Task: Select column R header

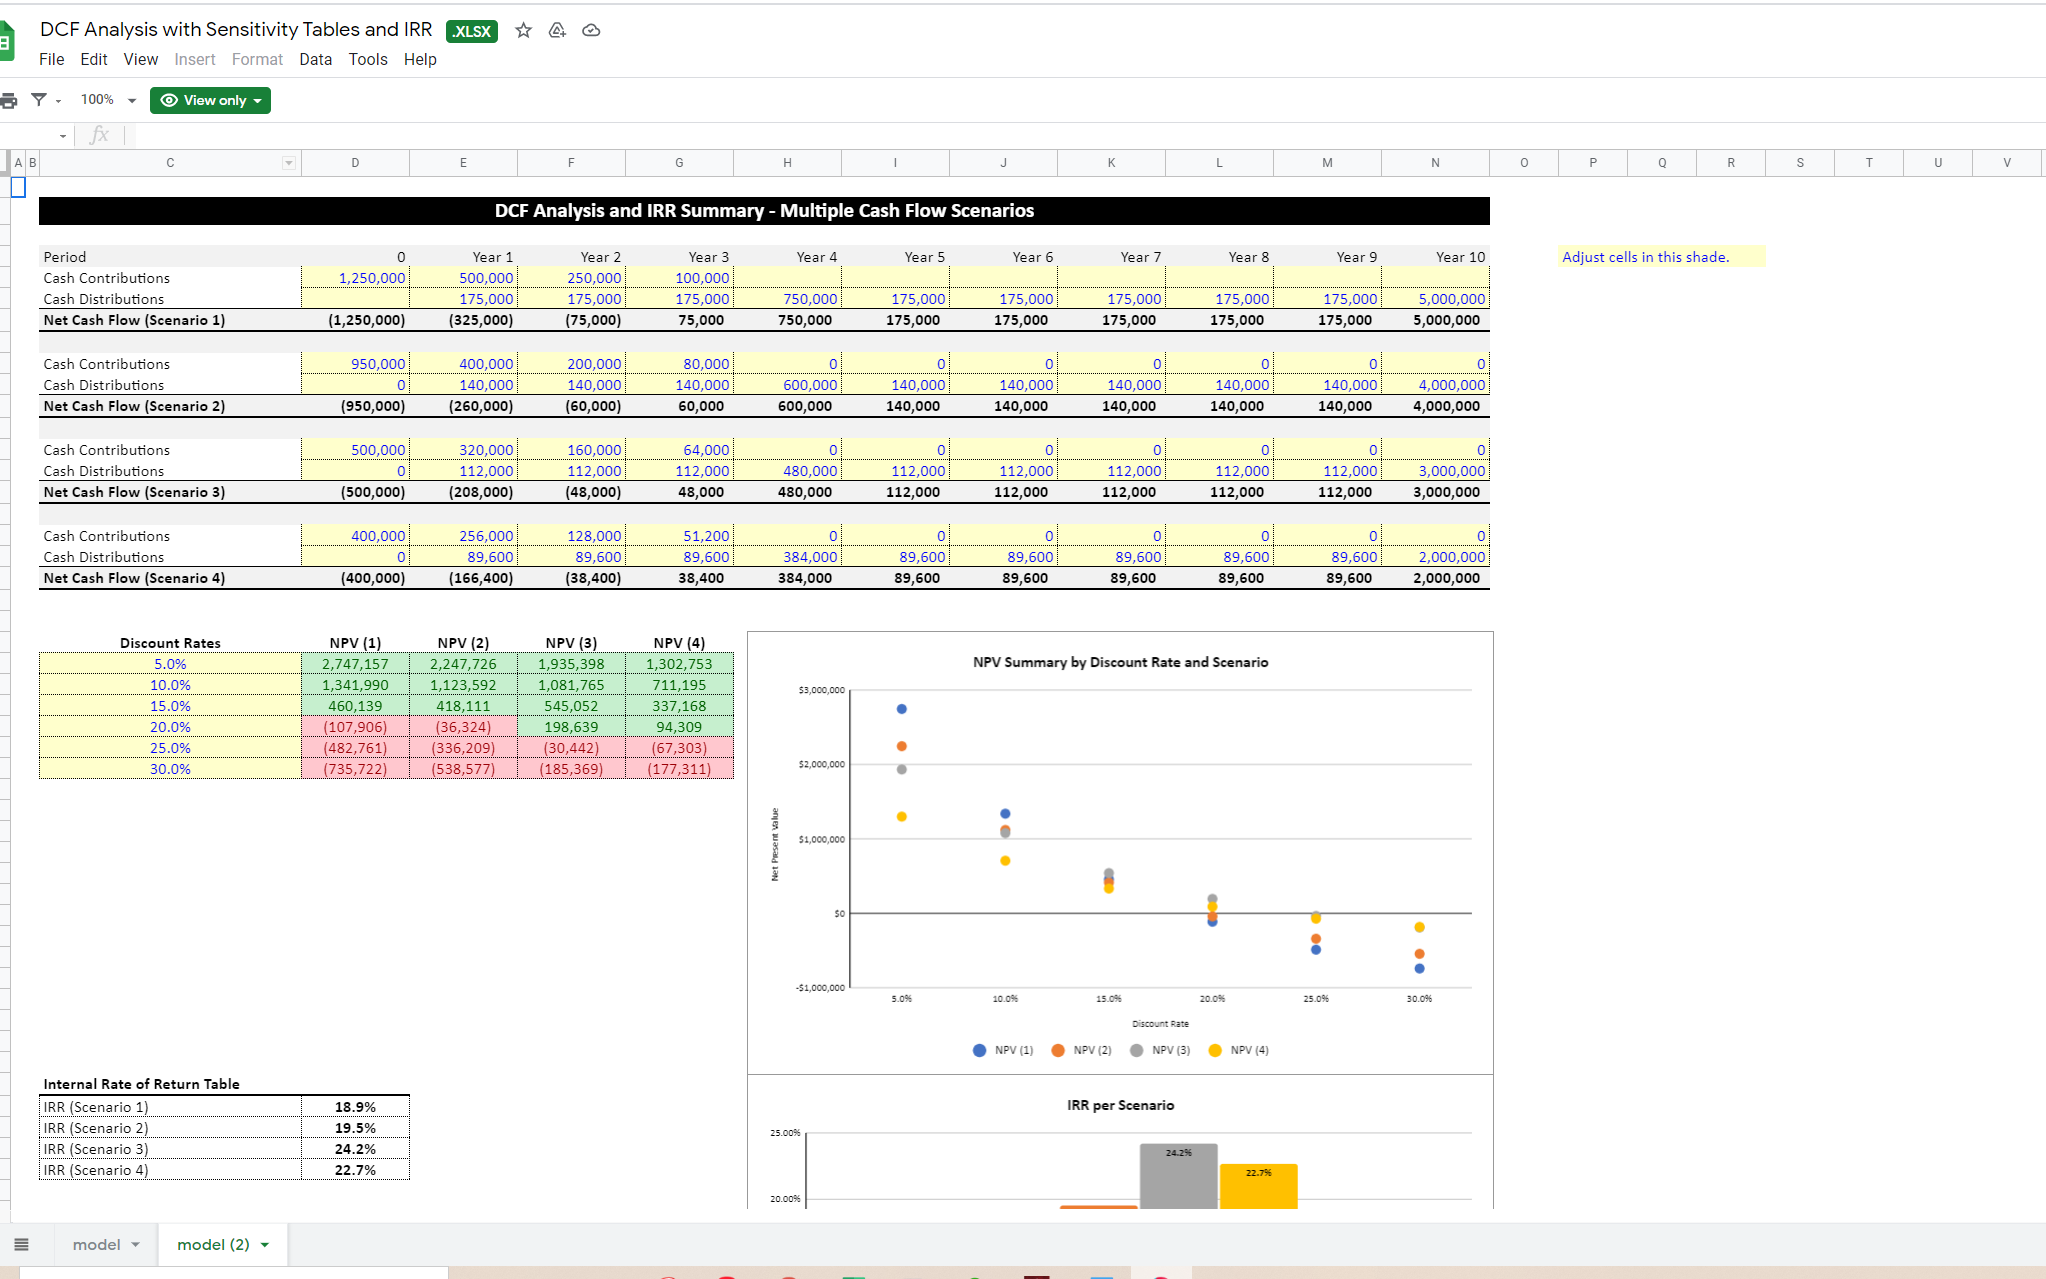Action: tap(1731, 163)
